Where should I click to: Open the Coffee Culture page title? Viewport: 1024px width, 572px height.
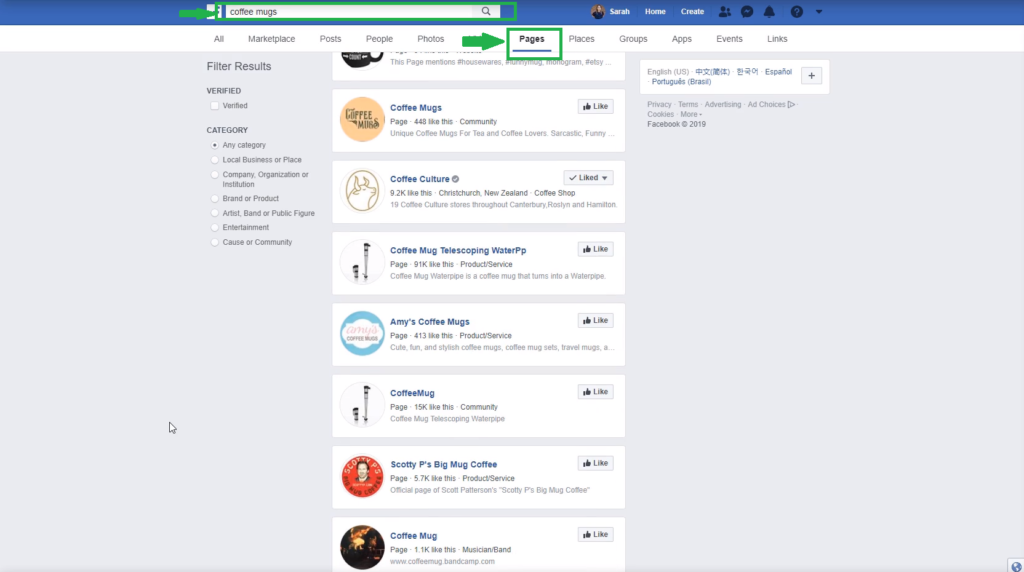tap(420, 179)
